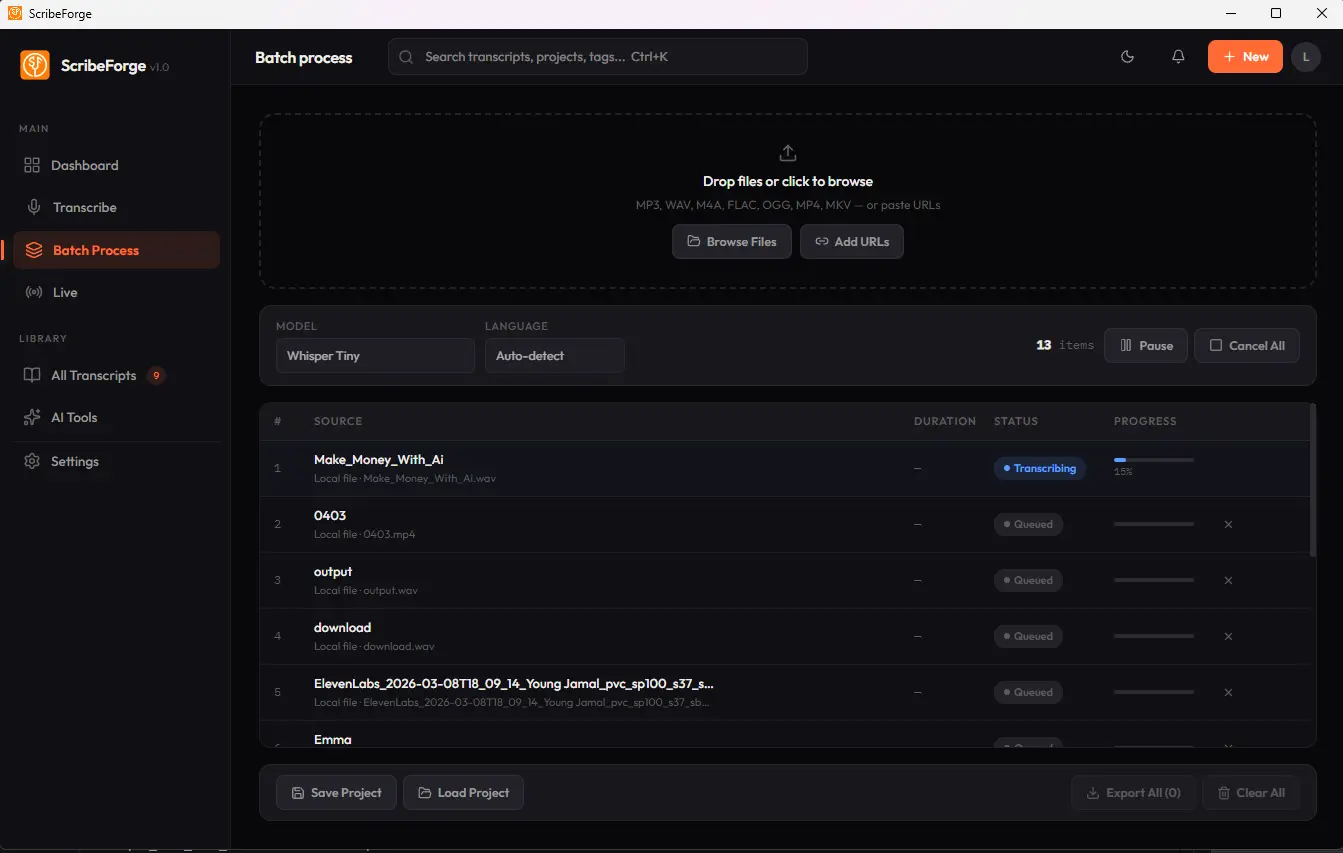1343x853 pixels.
Task: Toggle dark mode with the moon icon
Action: pyautogui.click(x=1127, y=57)
